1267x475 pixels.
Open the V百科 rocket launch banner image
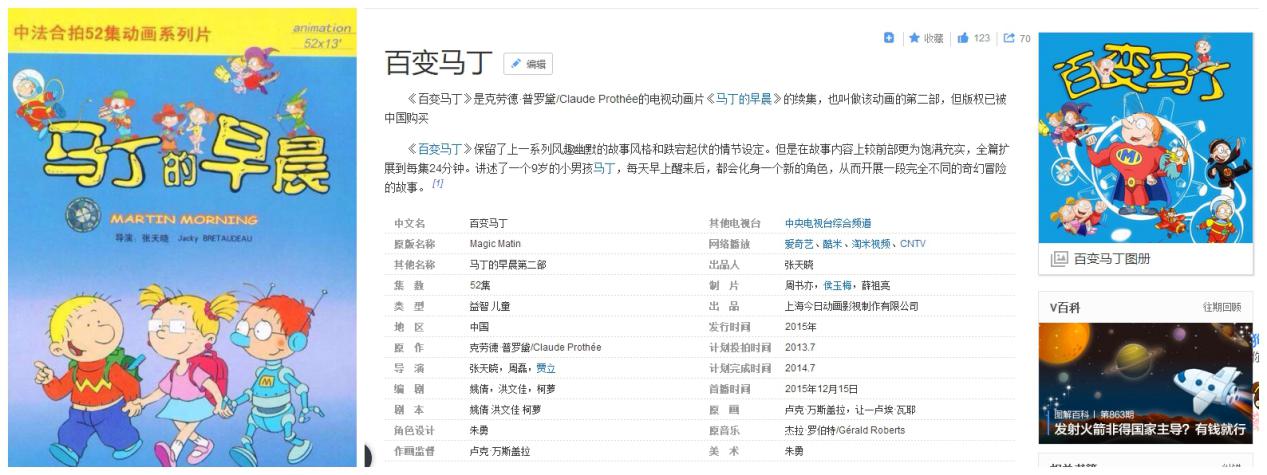[1146, 383]
